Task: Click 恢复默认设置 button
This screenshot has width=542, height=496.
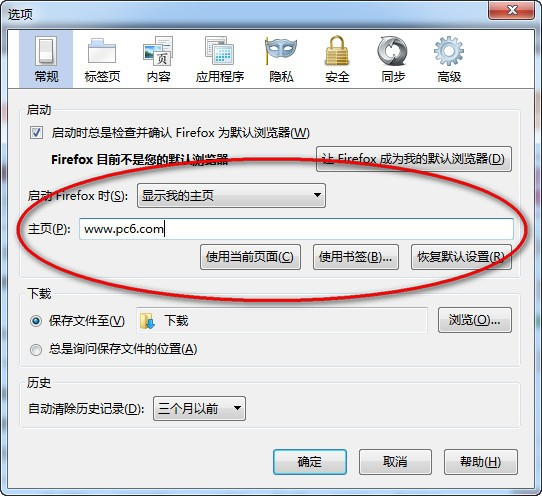Action: (x=461, y=257)
